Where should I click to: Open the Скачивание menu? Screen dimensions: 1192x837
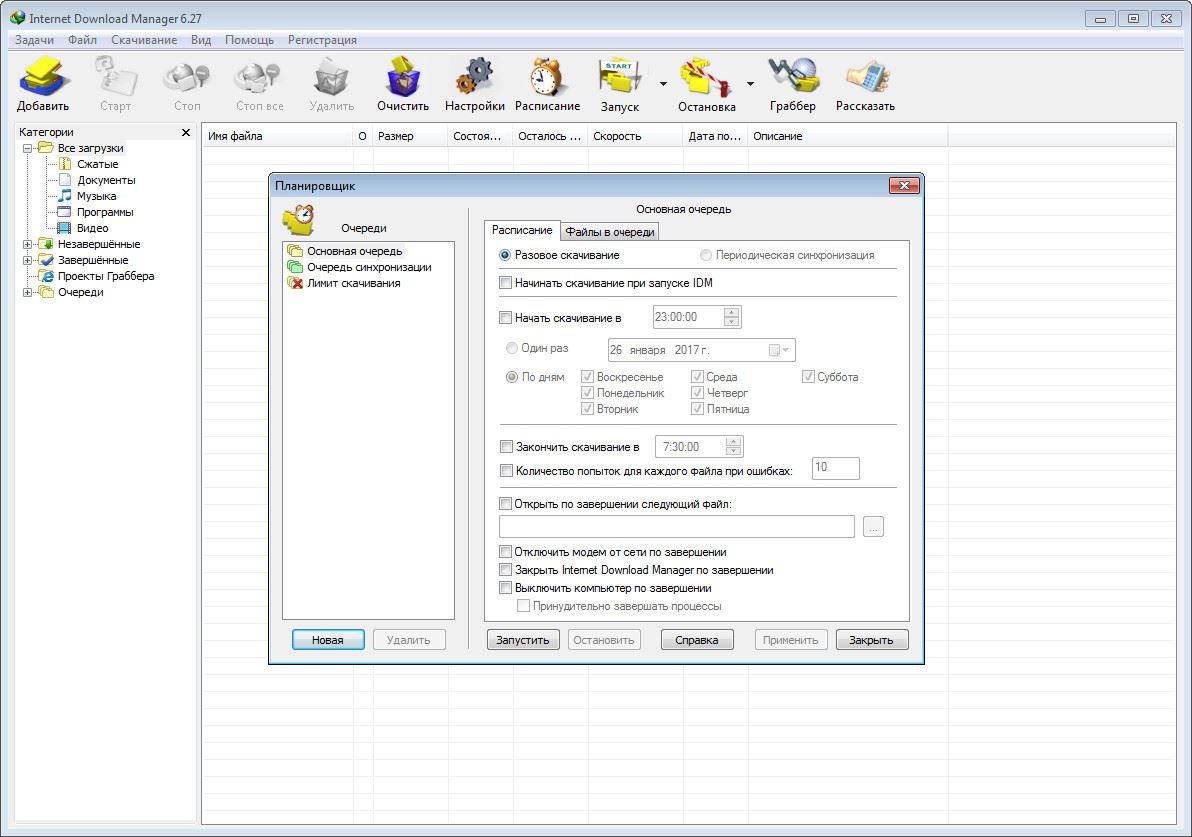tap(144, 40)
